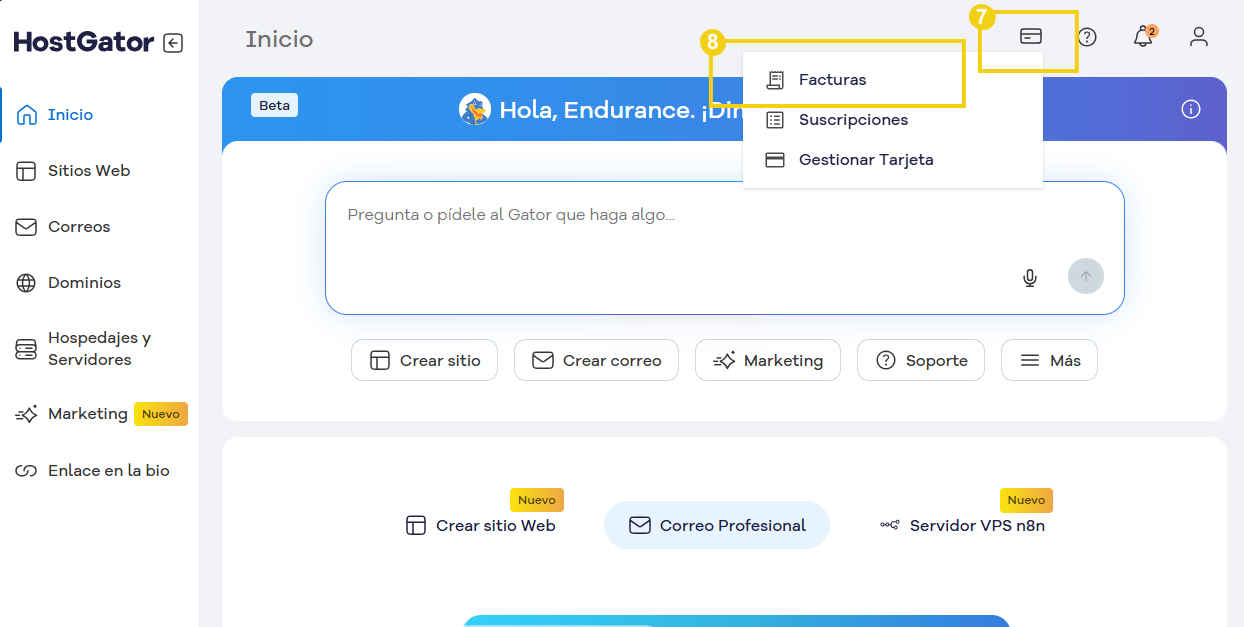1244x627 pixels.
Task: Collapse the sidebar using the arrow next to HostGator
Action: [x=171, y=43]
